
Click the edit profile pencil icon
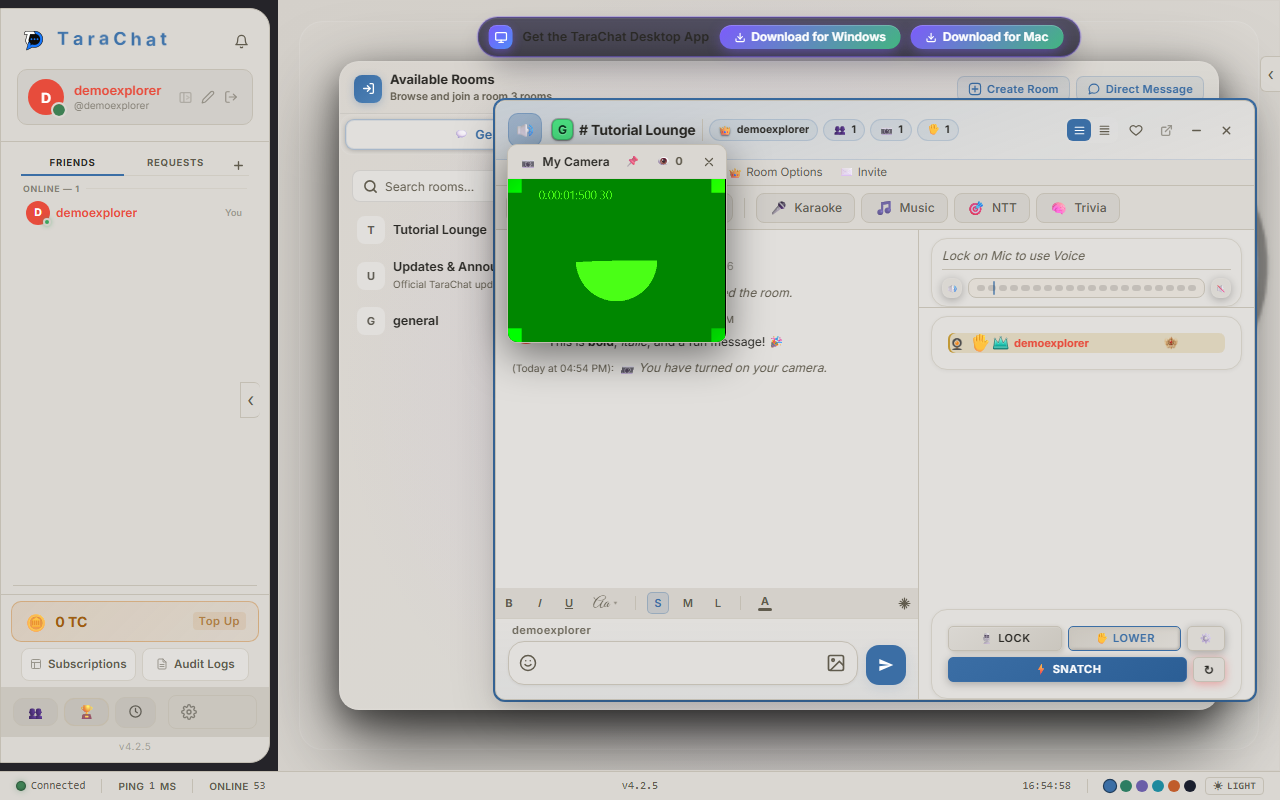pos(208,97)
